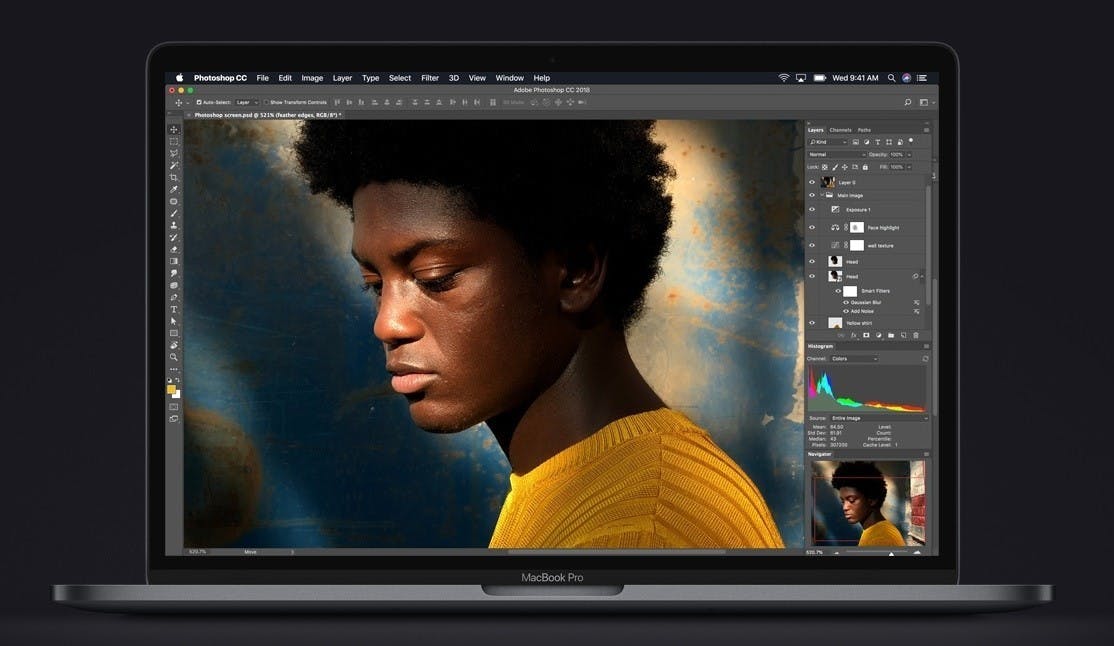Image resolution: width=1114 pixels, height=646 pixels.
Task: Select the Horizontal Type tool
Action: point(174,310)
